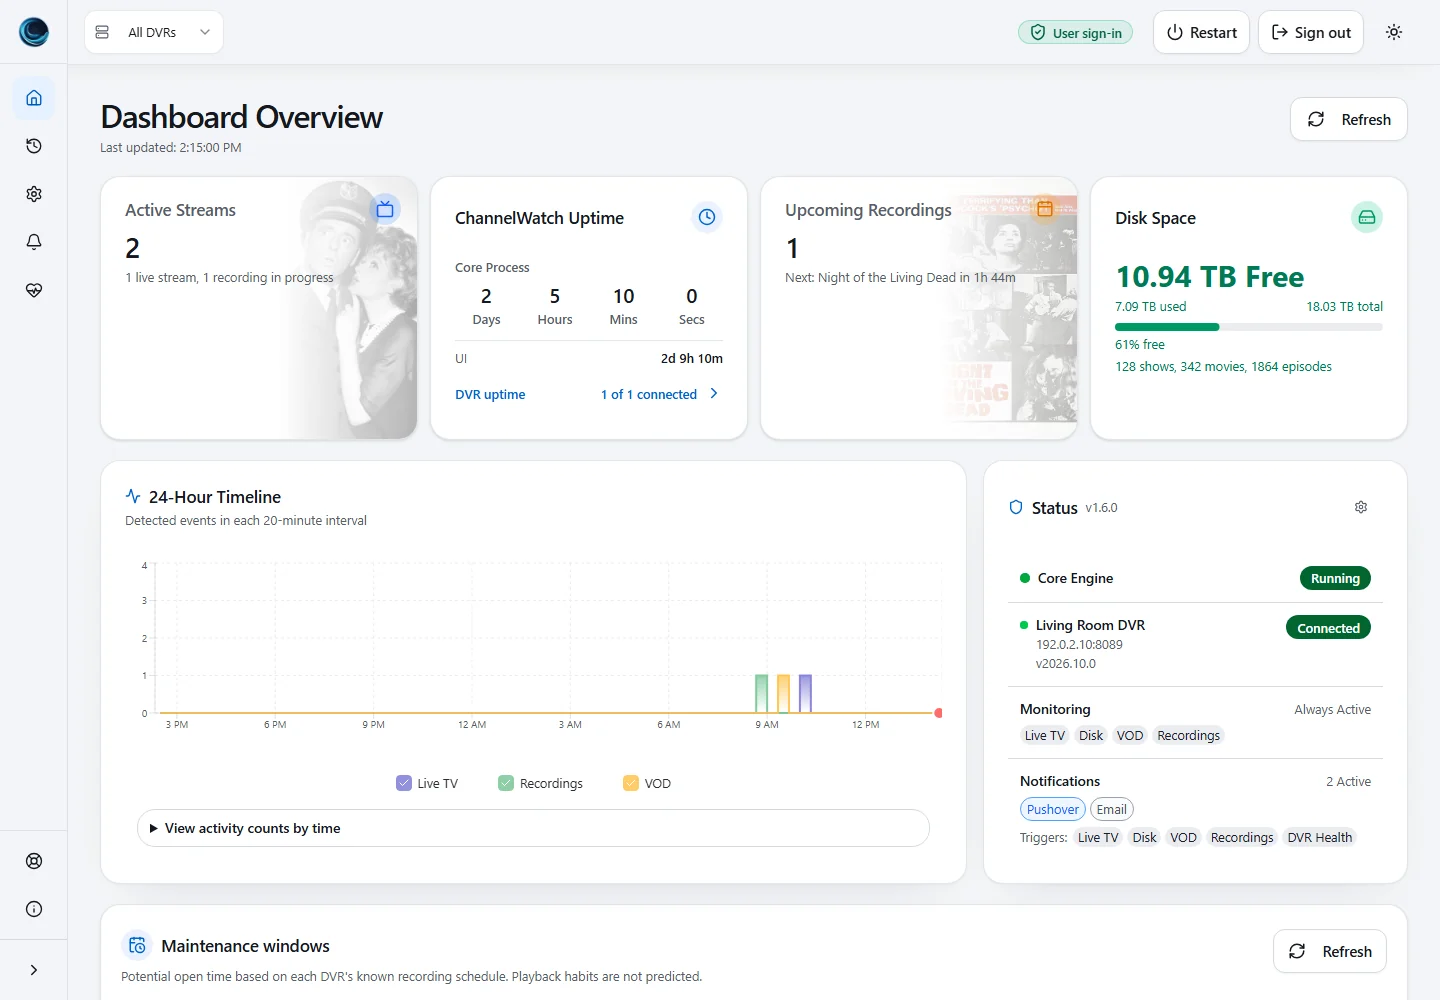1440x1000 pixels.
Task: Click the Status shield icon
Action: pyautogui.click(x=1016, y=507)
